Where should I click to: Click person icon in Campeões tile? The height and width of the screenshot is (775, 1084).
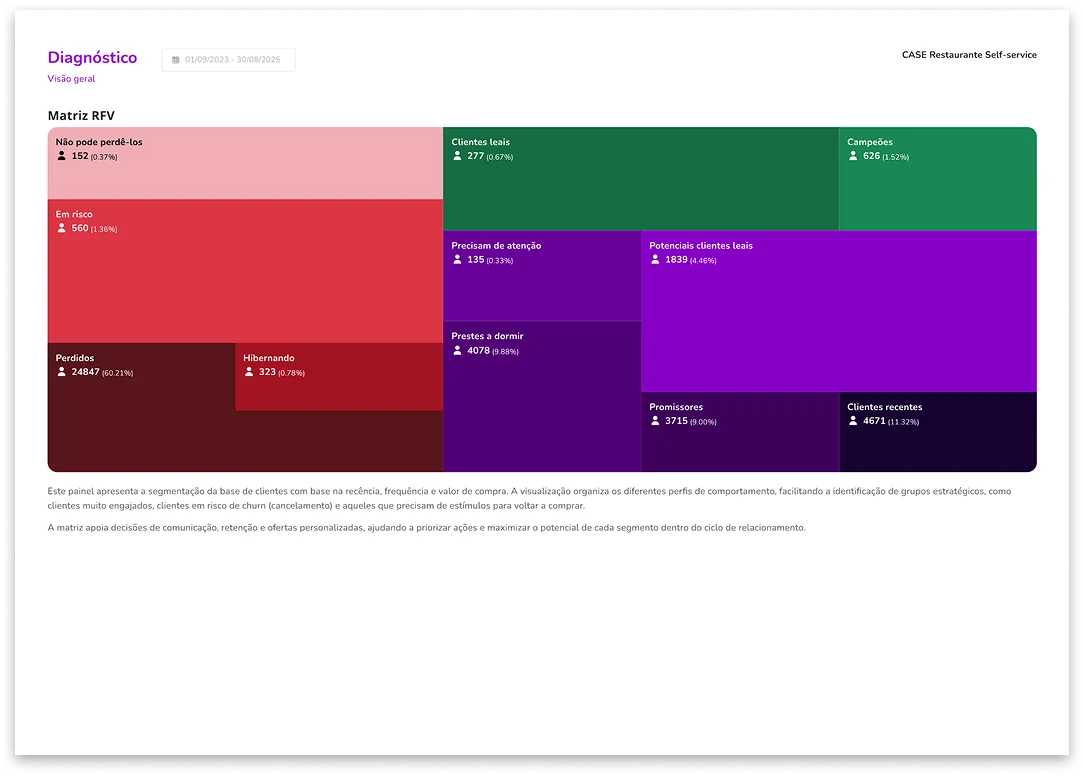click(x=853, y=156)
